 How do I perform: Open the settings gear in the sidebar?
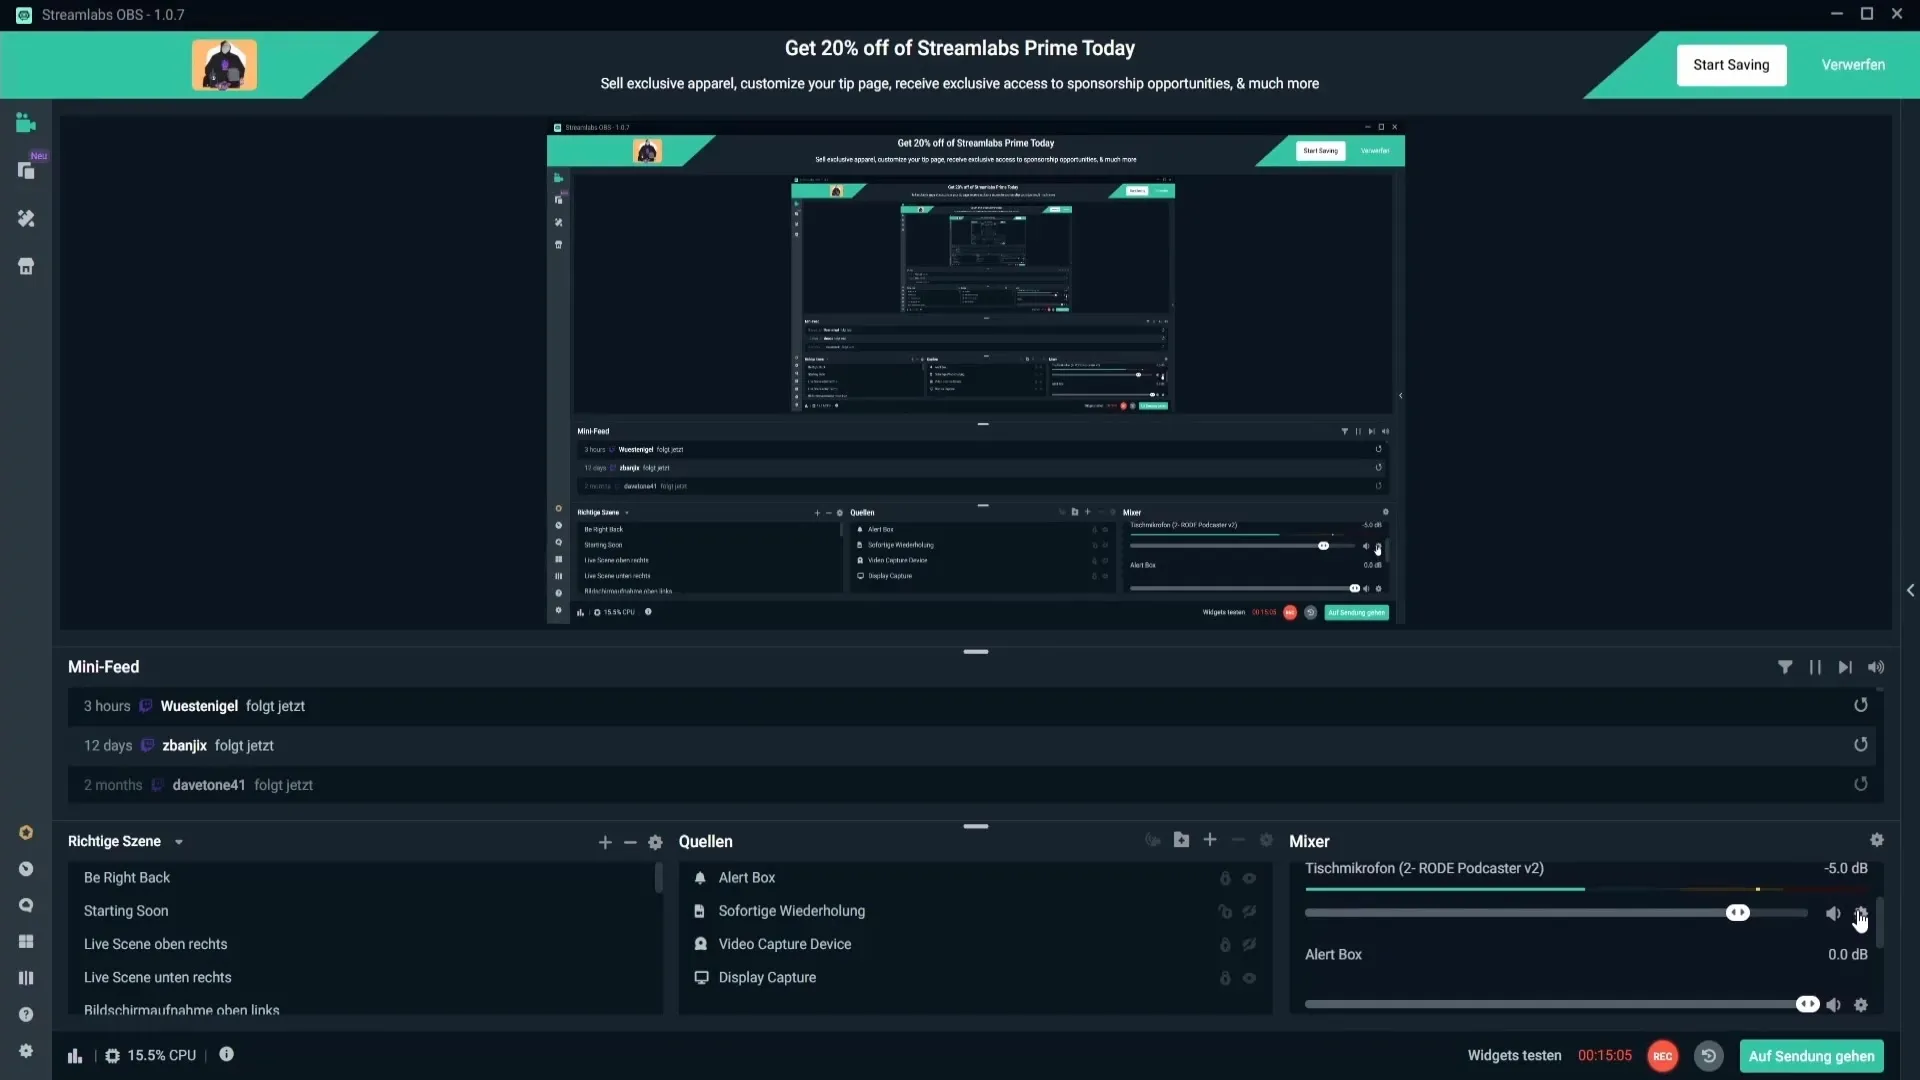click(x=26, y=1051)
